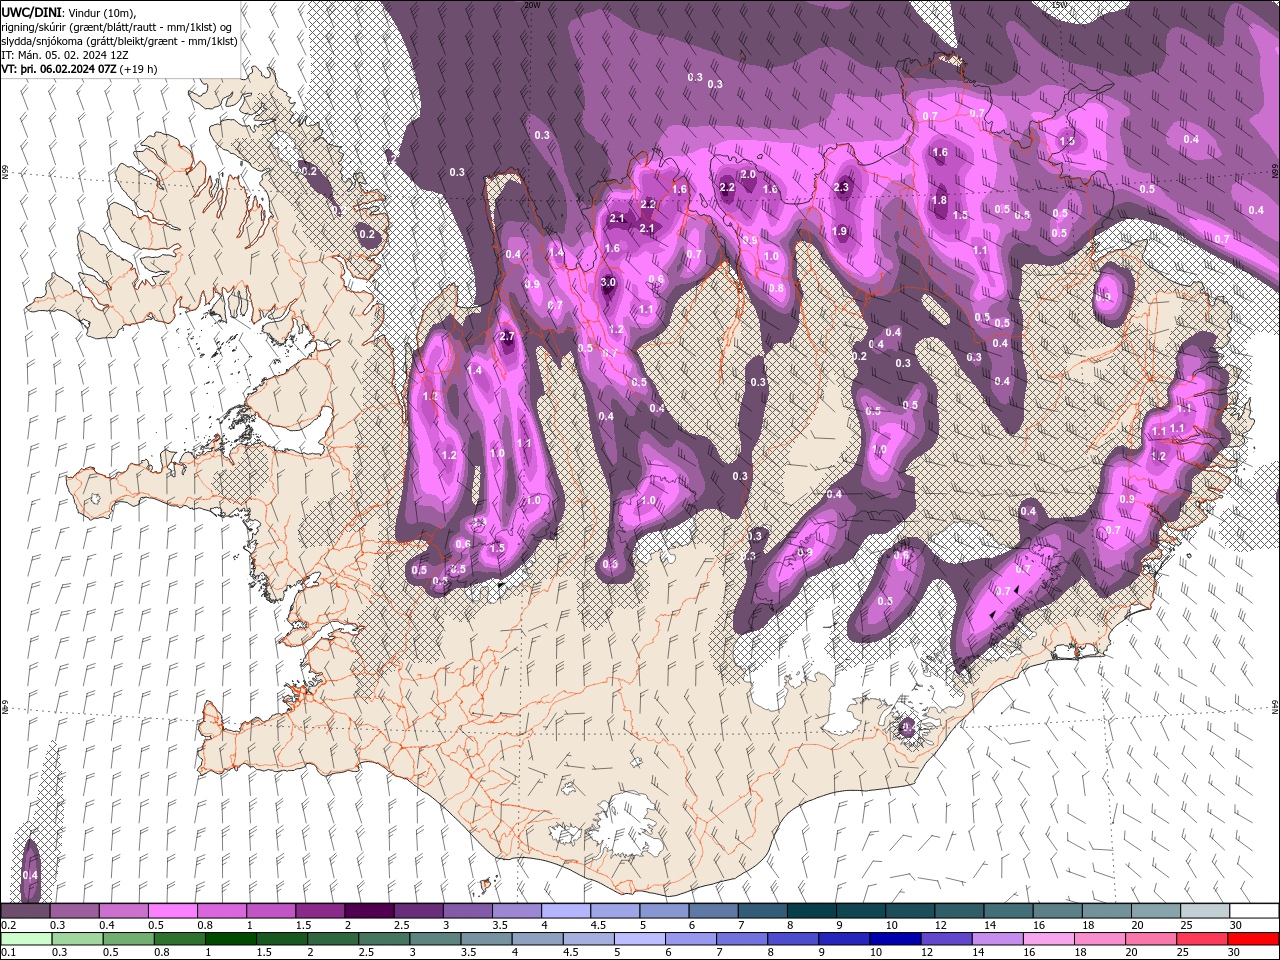Click the 'rigning/skúrir' legend description line

pyautogui.click(x=116, y=27)
